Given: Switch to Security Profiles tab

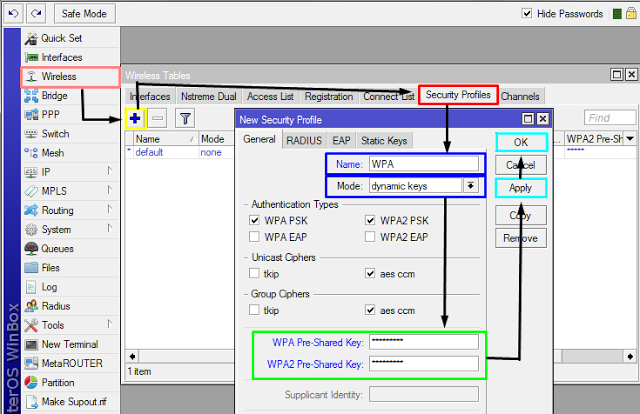Looking at the screenshot, I should [458, 95].
